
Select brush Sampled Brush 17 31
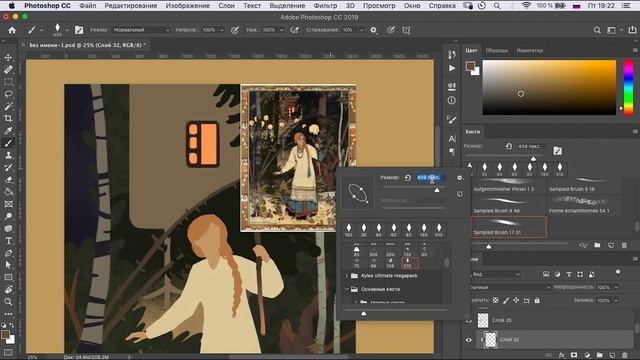[x=509, y=227]
